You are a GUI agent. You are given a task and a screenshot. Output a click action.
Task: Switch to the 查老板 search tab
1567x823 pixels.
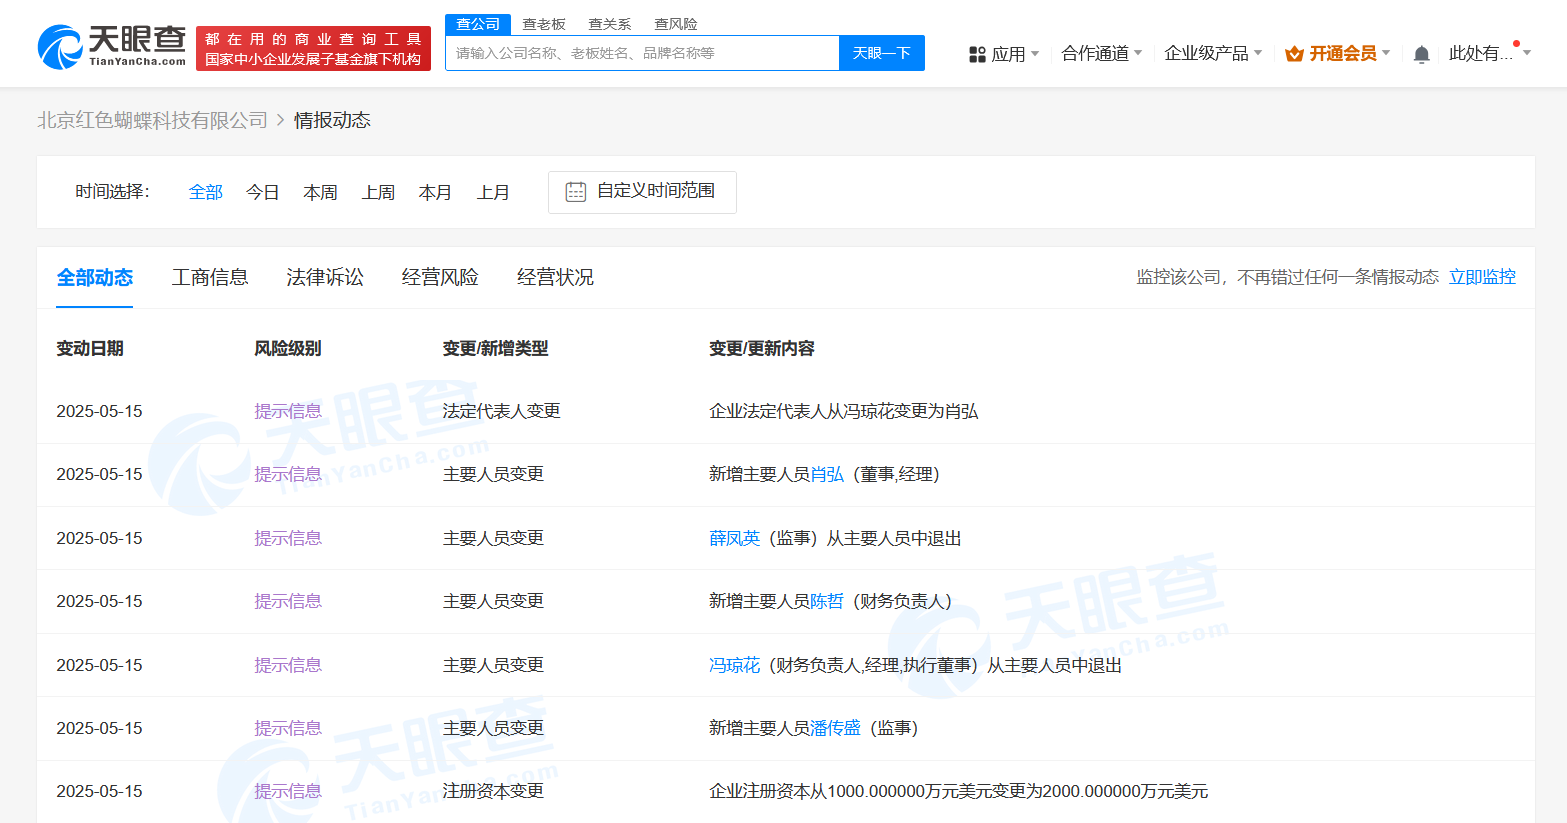click(x=544, y=23)
